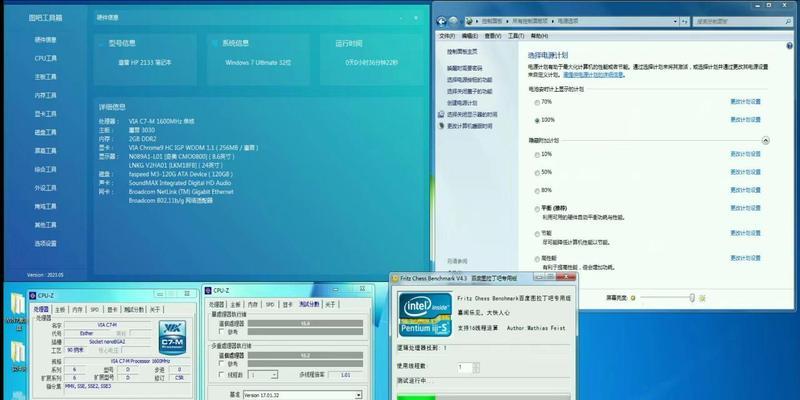The height and width of the screenshot is (400, 800).
Task: Tick the single-thread 参考 checkbox in CPU-Z
Action: [221, 332]
